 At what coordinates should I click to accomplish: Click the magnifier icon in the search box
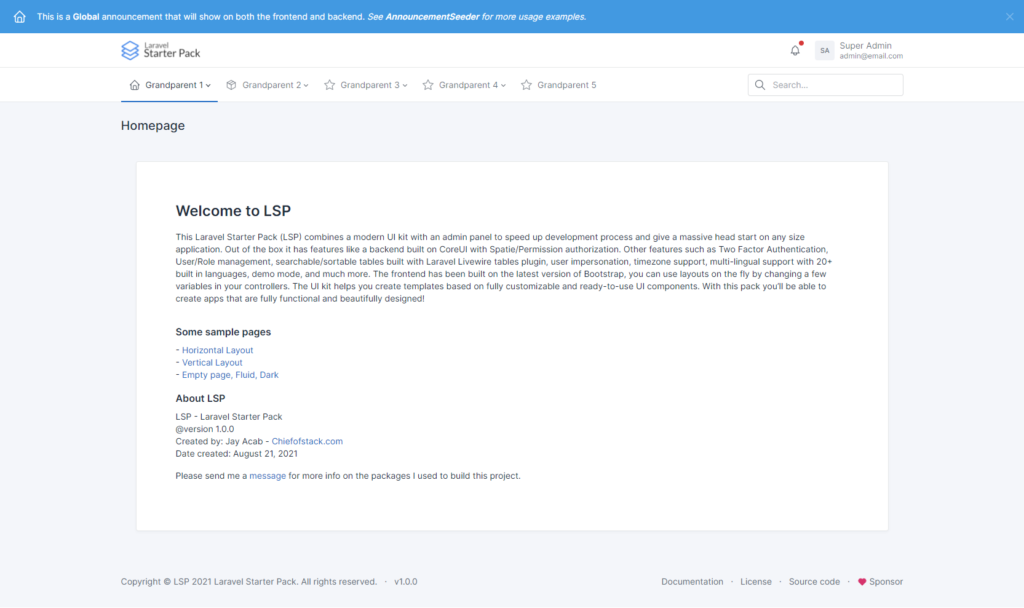click(760, 85)
